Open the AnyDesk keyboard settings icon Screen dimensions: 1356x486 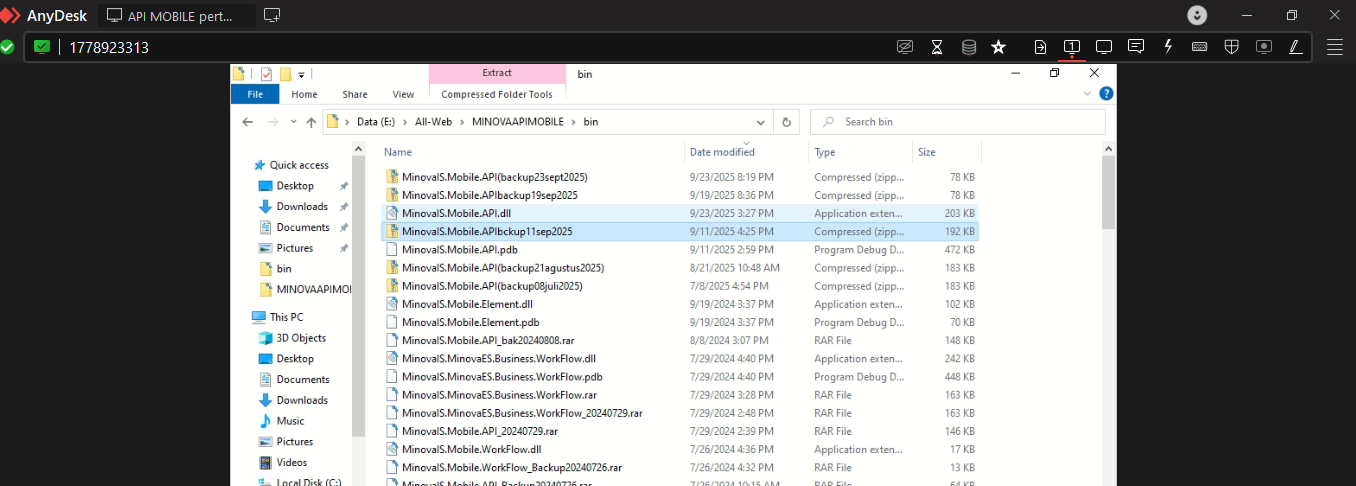pyautogui.click(x=1199, y=47)
